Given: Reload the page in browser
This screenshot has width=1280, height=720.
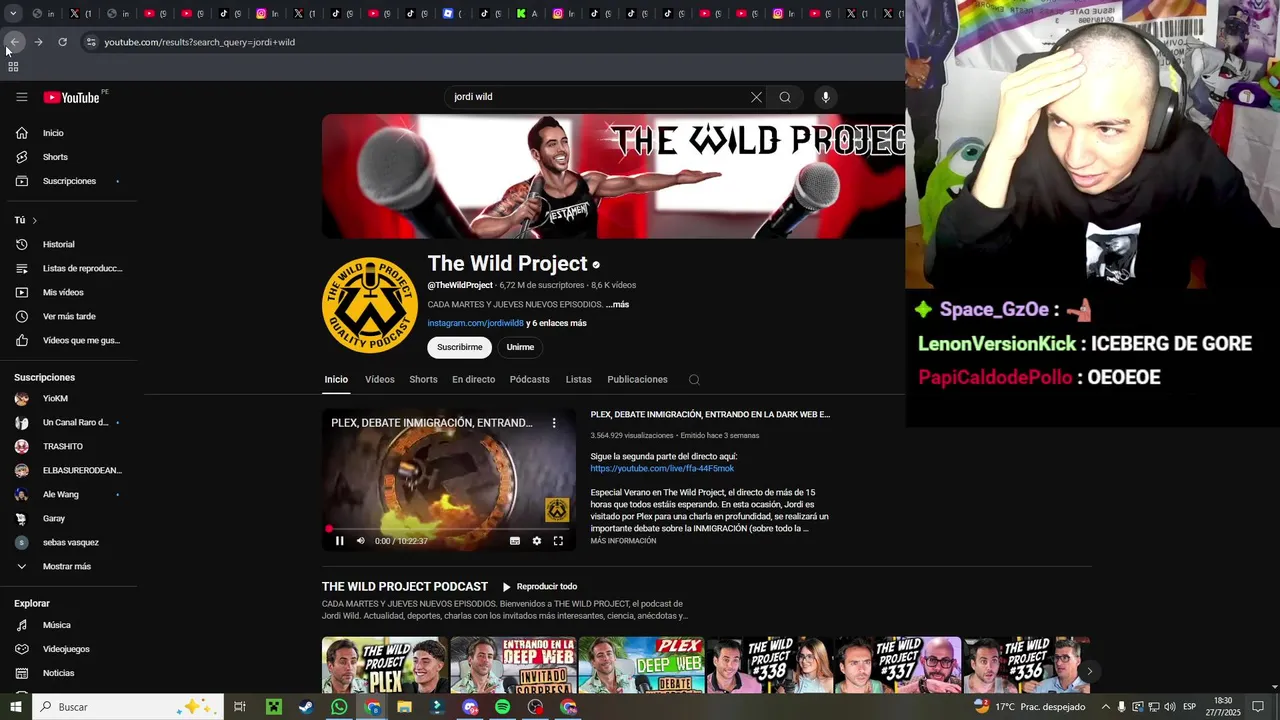Looking at the screenshot, I should 62,42.
